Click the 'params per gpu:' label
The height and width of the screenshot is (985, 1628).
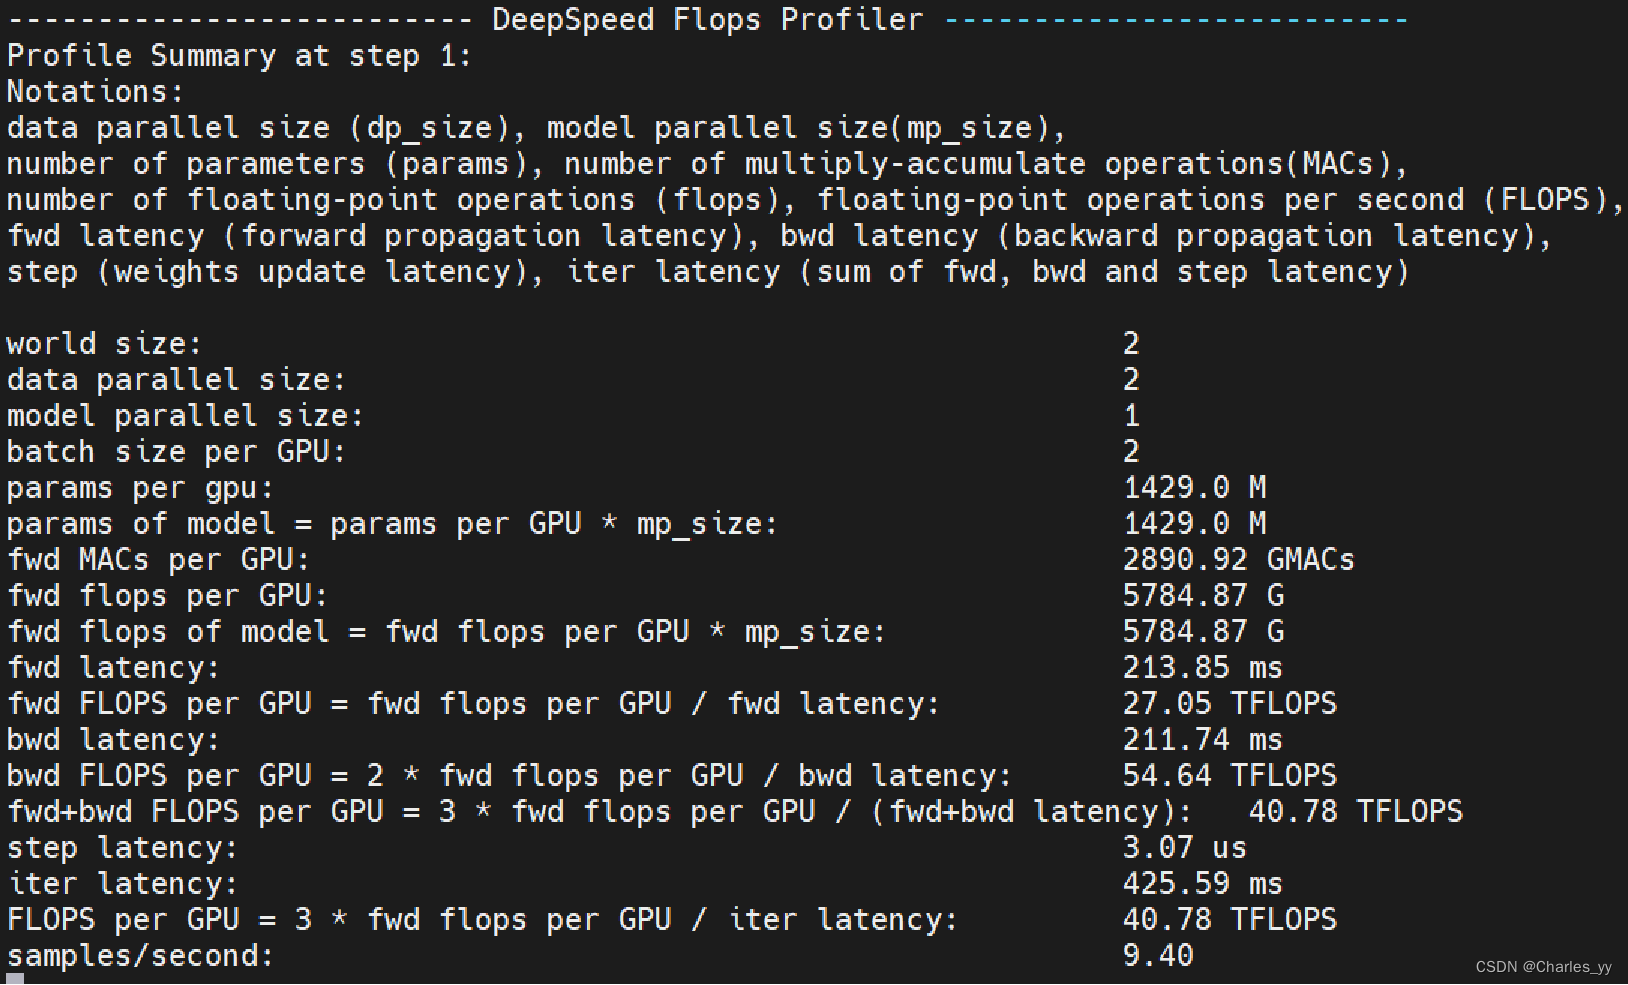click(140, 488)
